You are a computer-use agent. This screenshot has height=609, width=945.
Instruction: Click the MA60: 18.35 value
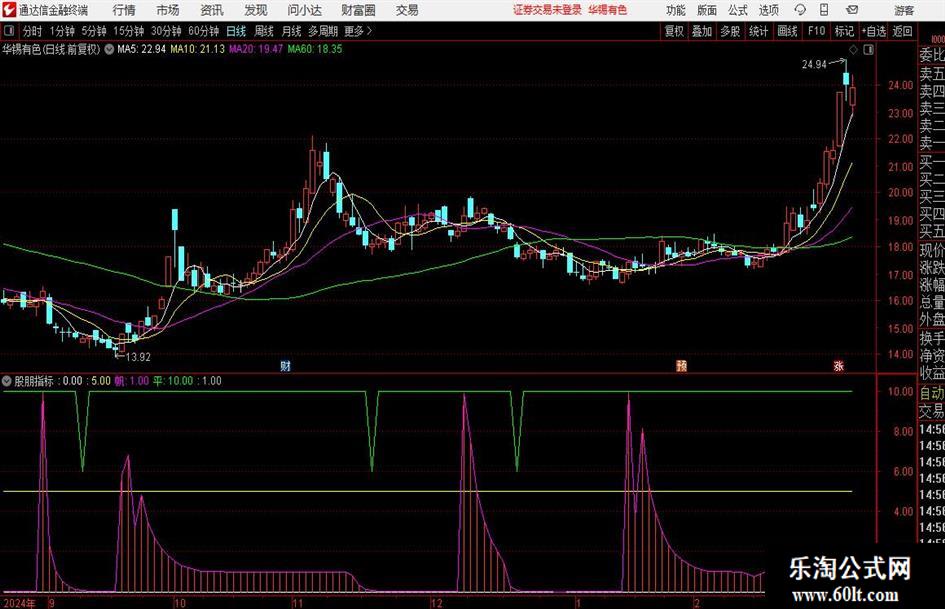pos(315,49)
